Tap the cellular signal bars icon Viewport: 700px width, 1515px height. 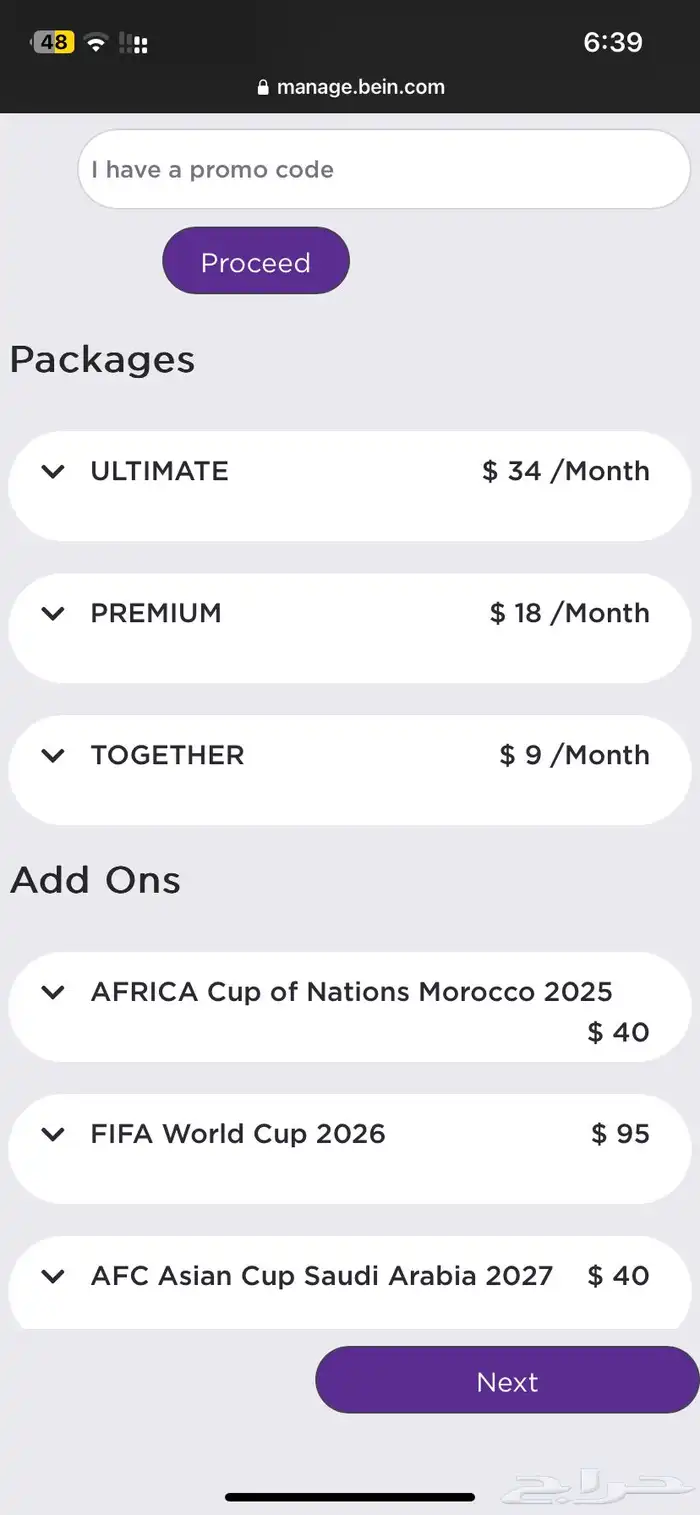[x=134, y=43]
